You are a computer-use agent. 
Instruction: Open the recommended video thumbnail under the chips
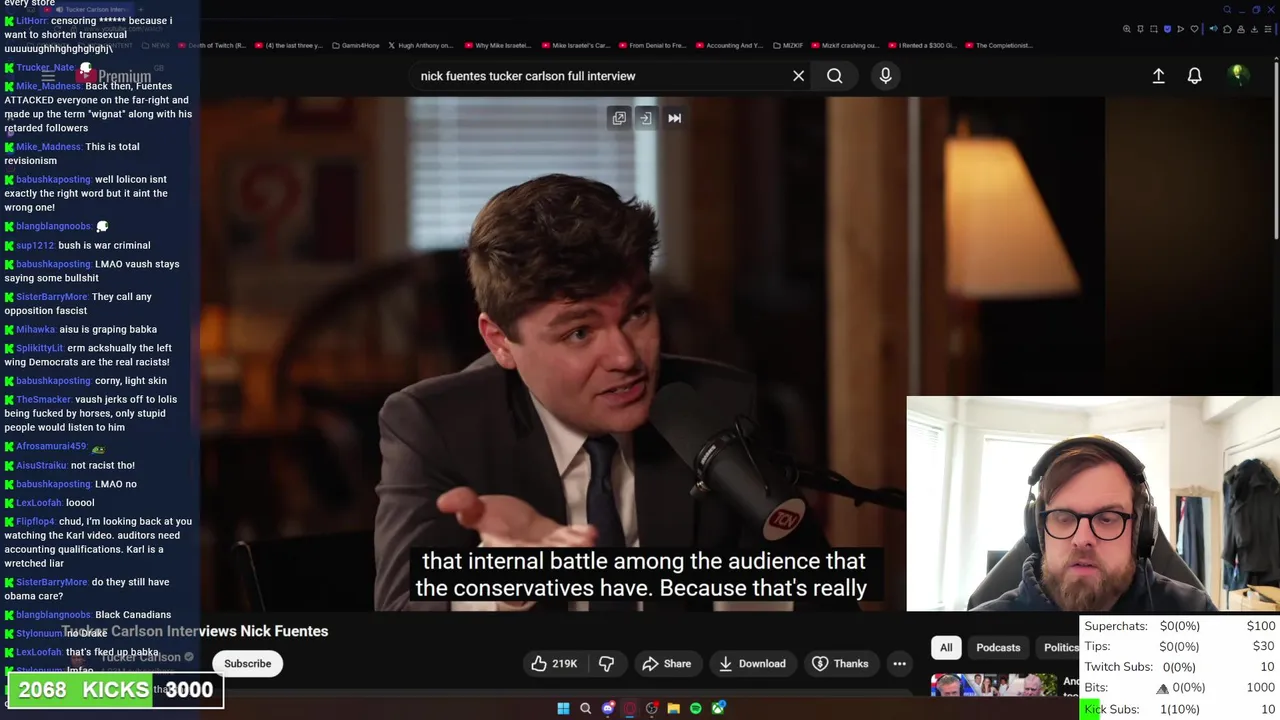pos(993,685)
